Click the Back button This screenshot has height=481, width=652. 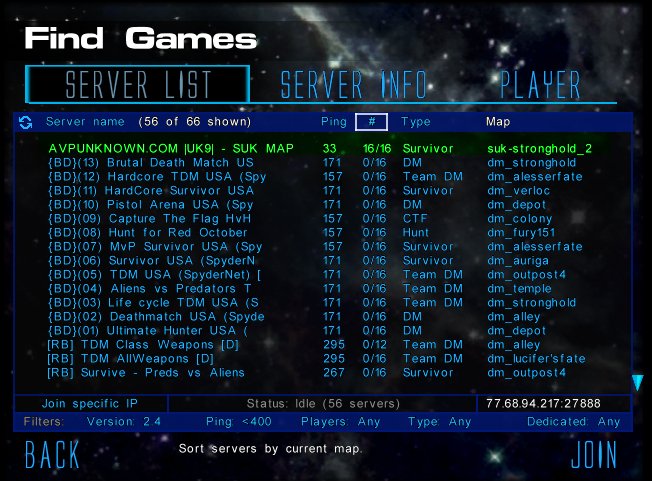[52, 454]
